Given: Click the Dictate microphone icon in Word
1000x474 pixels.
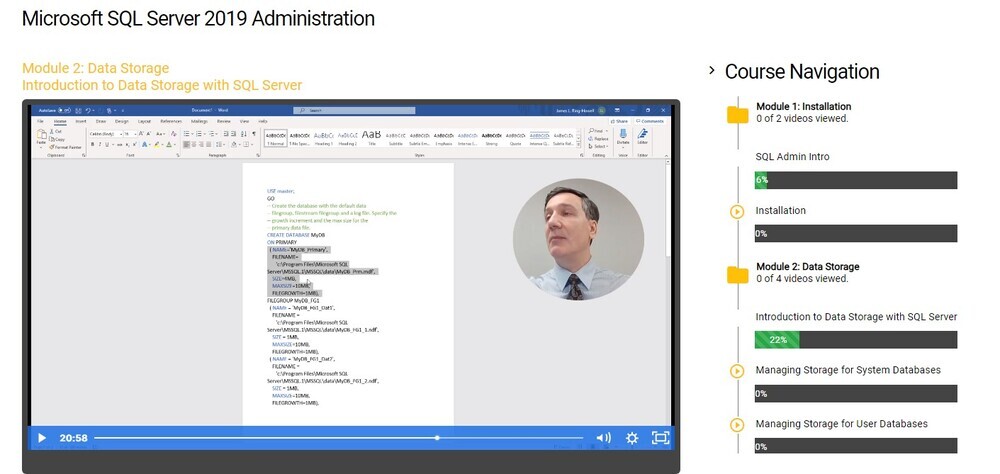Looking at the screenshot, I should [x=623, y=133].
